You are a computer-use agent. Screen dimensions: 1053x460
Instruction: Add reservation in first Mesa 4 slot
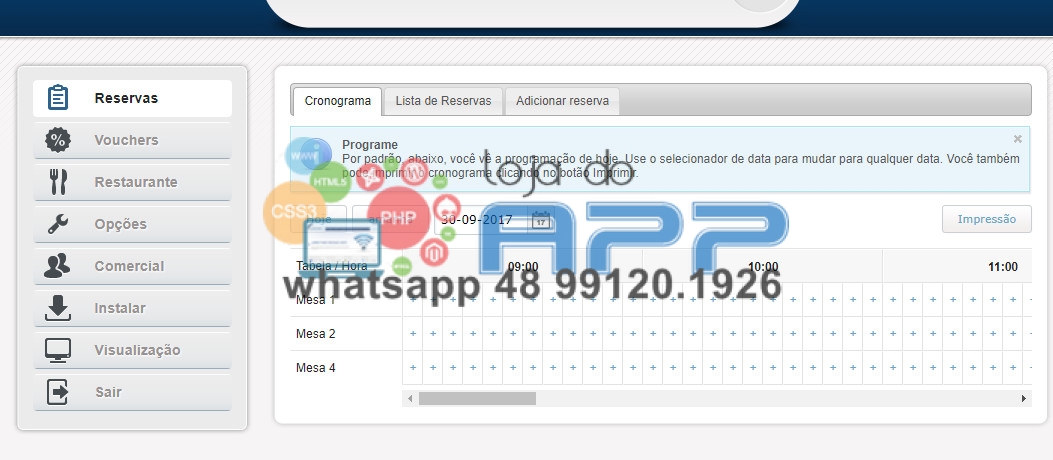click(x=412, y=368)
